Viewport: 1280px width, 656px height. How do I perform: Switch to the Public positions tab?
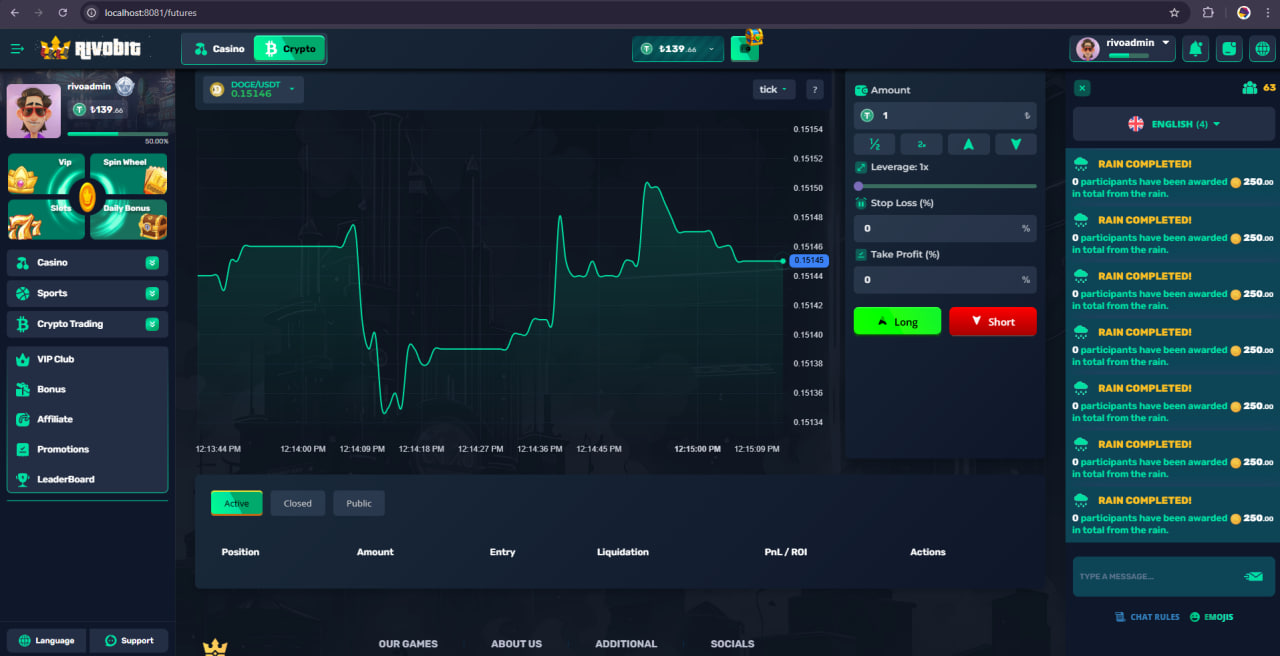pyautogui.click(x=359, y=503)
